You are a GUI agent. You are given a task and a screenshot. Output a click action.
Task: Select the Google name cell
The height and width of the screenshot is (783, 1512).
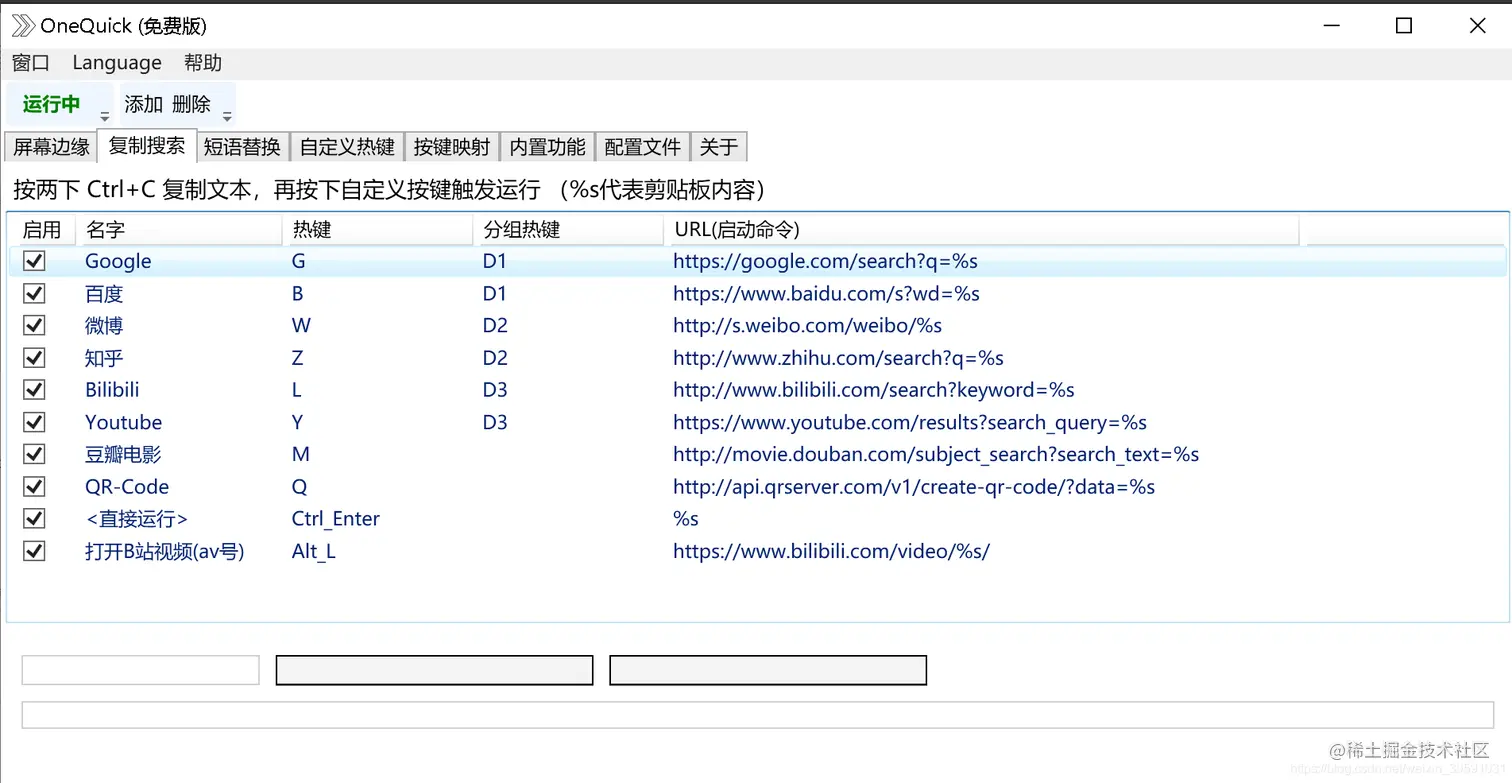click(118, 261)
